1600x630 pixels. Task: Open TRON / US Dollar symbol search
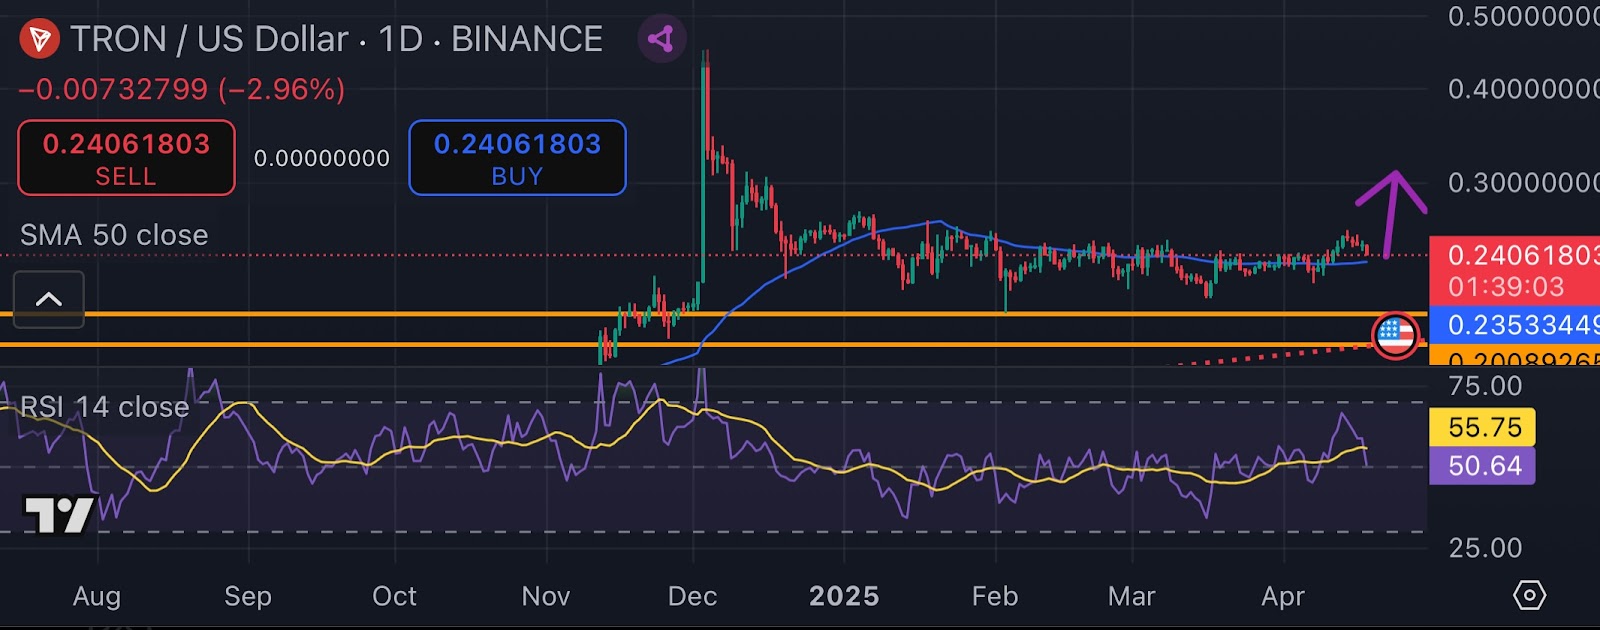click(x=209, y=39)
